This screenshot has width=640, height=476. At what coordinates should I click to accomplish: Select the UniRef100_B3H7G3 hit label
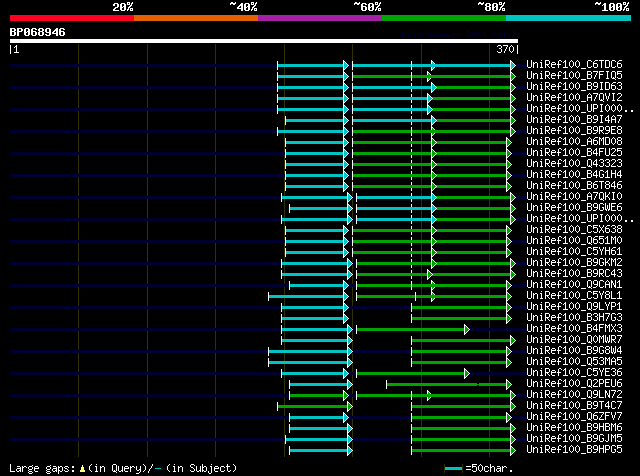574,318
